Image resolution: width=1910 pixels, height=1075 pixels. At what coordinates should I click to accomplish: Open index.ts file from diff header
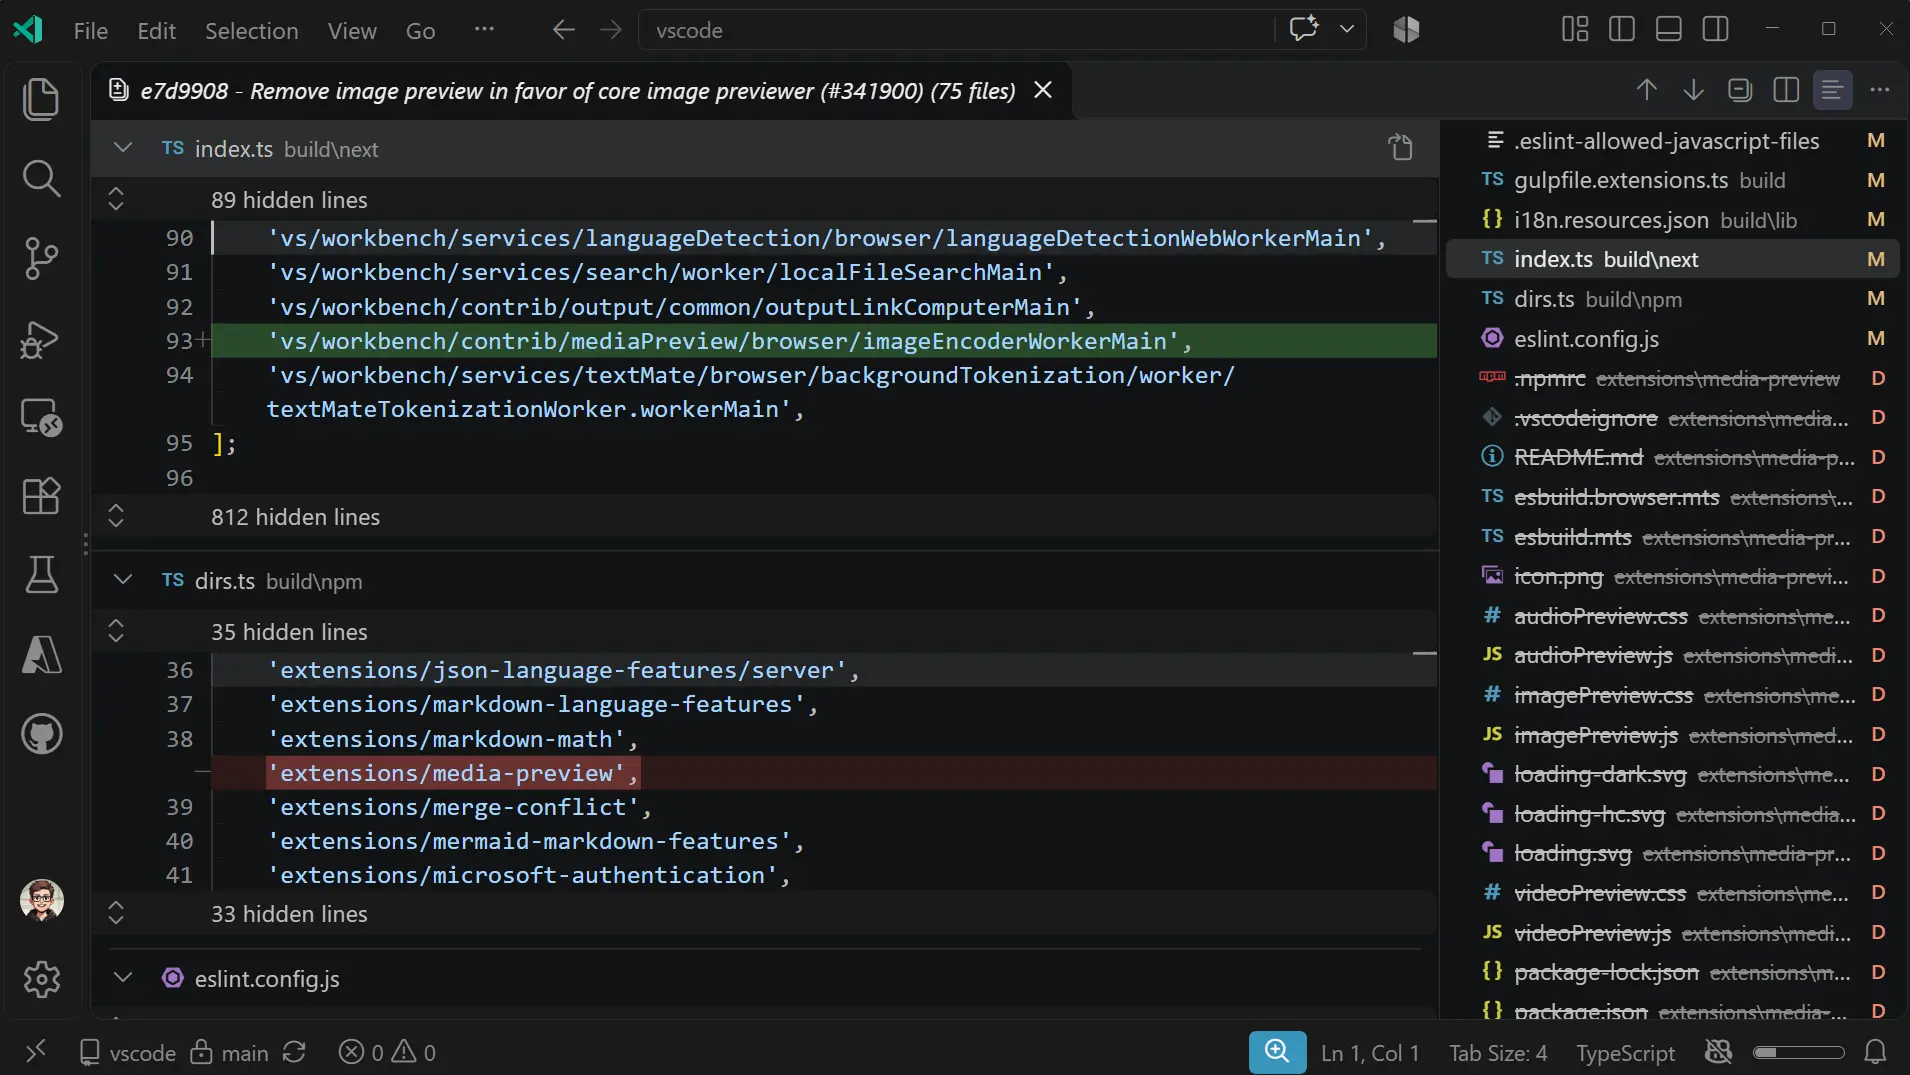(1401, 148)
